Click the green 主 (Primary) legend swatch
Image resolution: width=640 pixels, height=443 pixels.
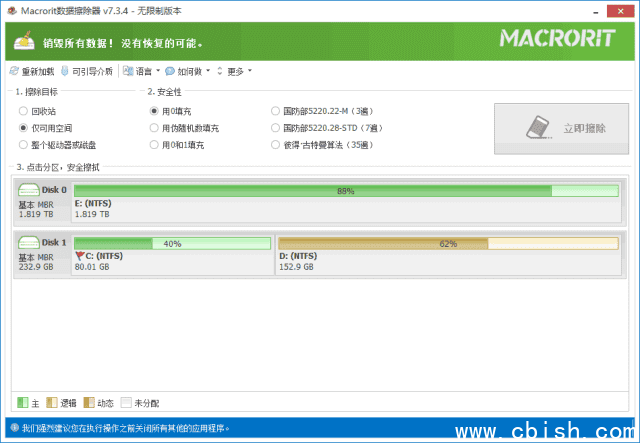(23, 403)
